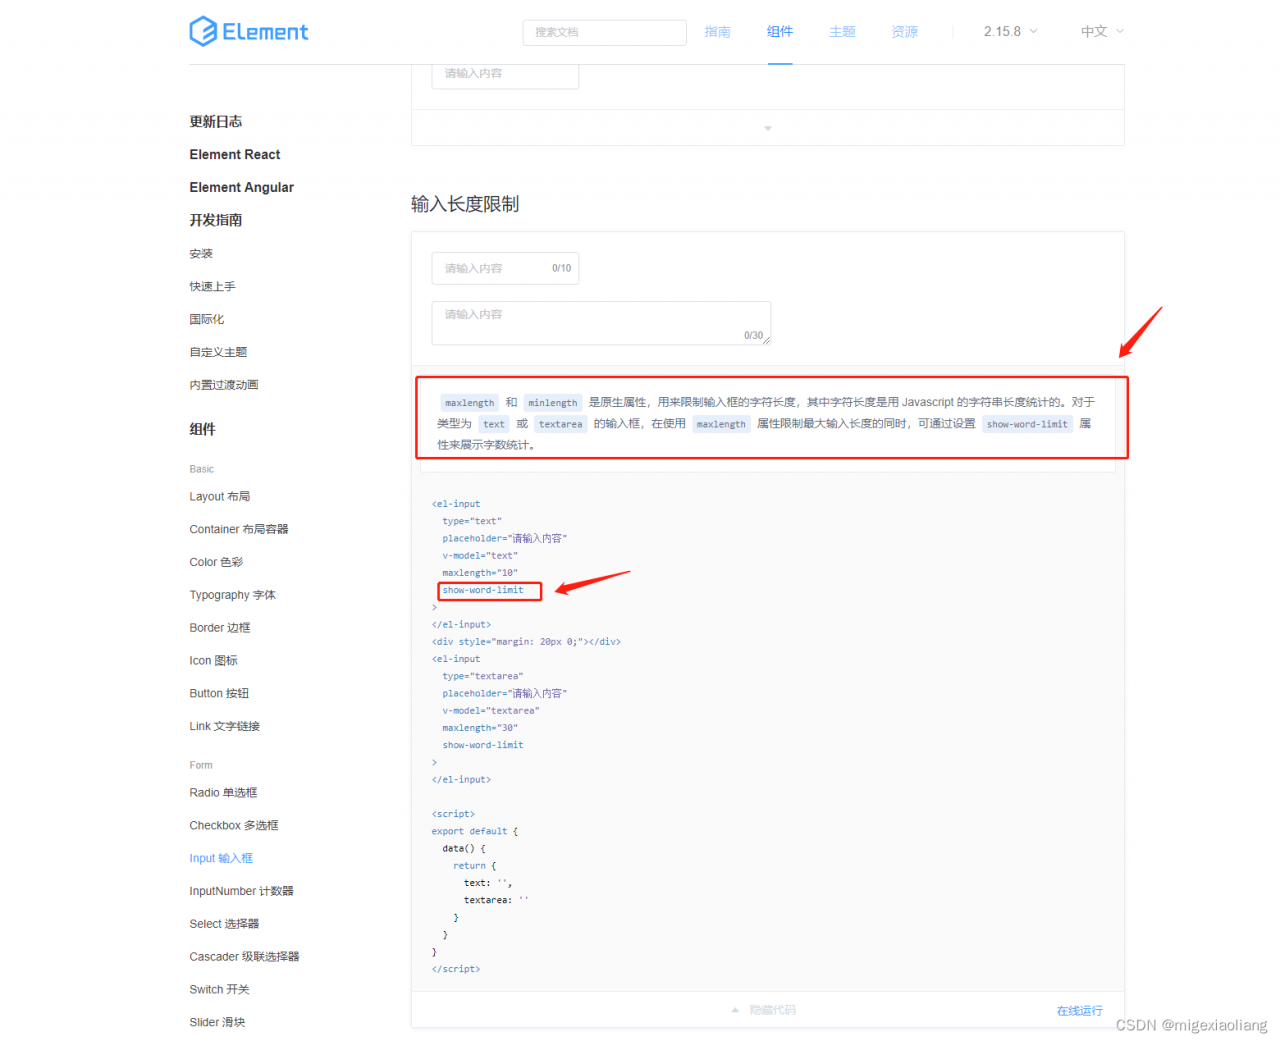Screen dimensions: 1280x1041
Task: Click the 输入长度限制 section heading
Action: coord(465,204)
